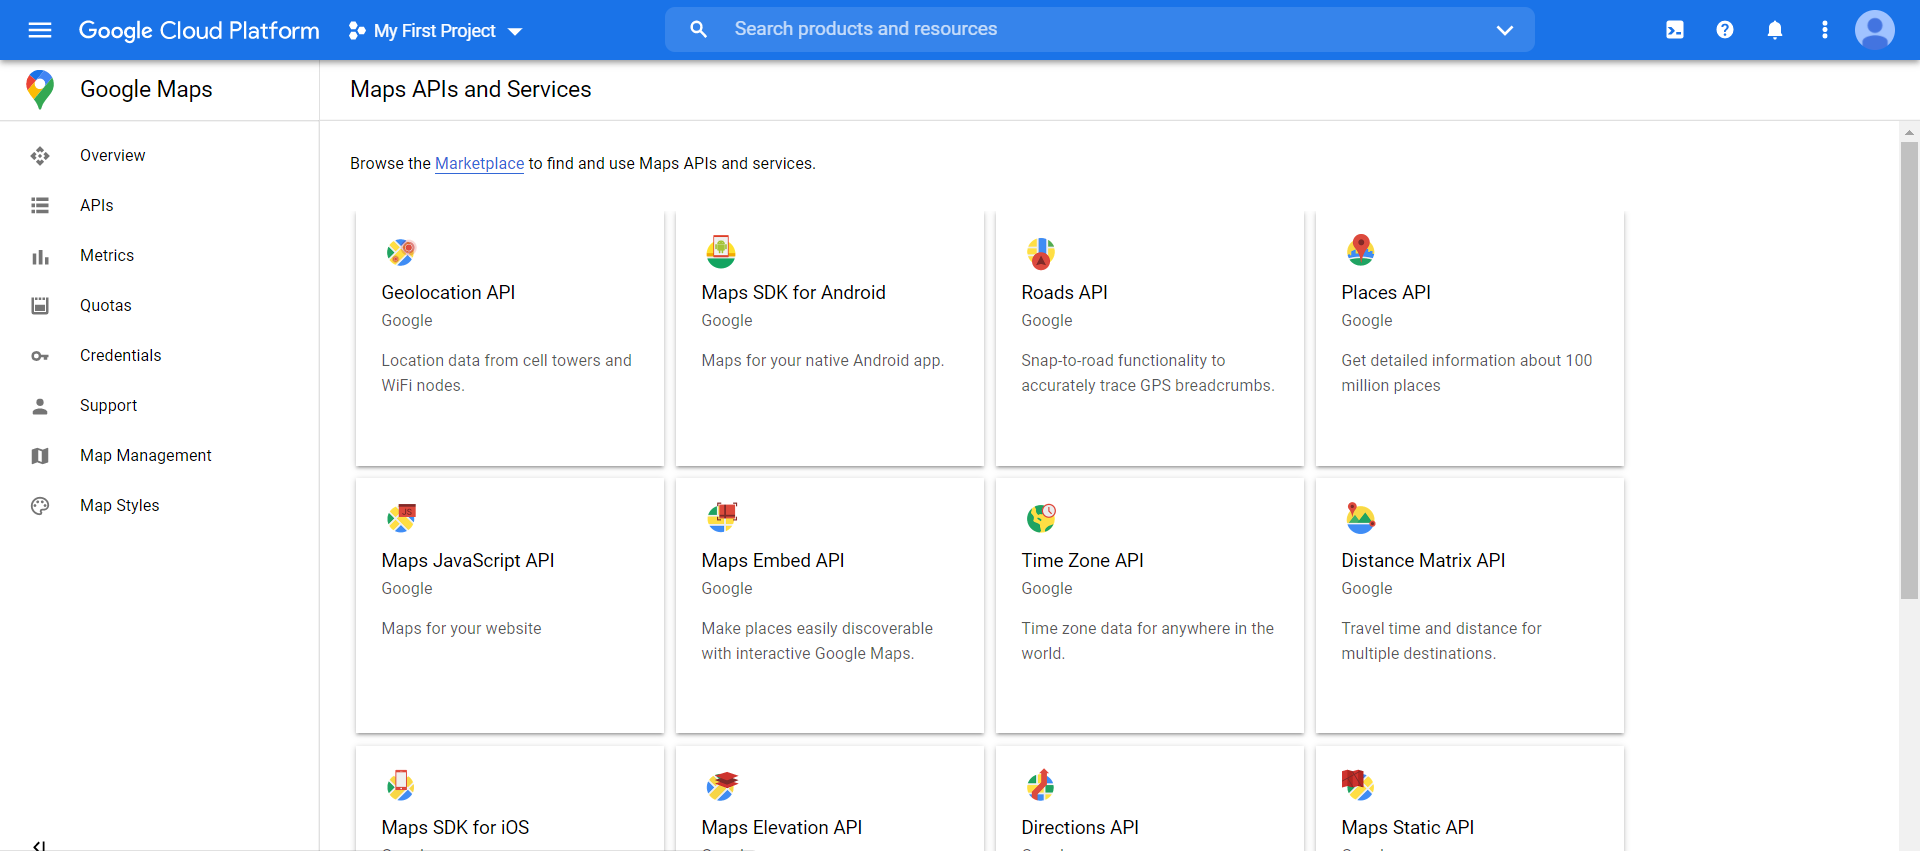This screenshot has width=1920, height=851.
Task: Click 'Maps for your website' description
Action: click(x=461, y=628)
